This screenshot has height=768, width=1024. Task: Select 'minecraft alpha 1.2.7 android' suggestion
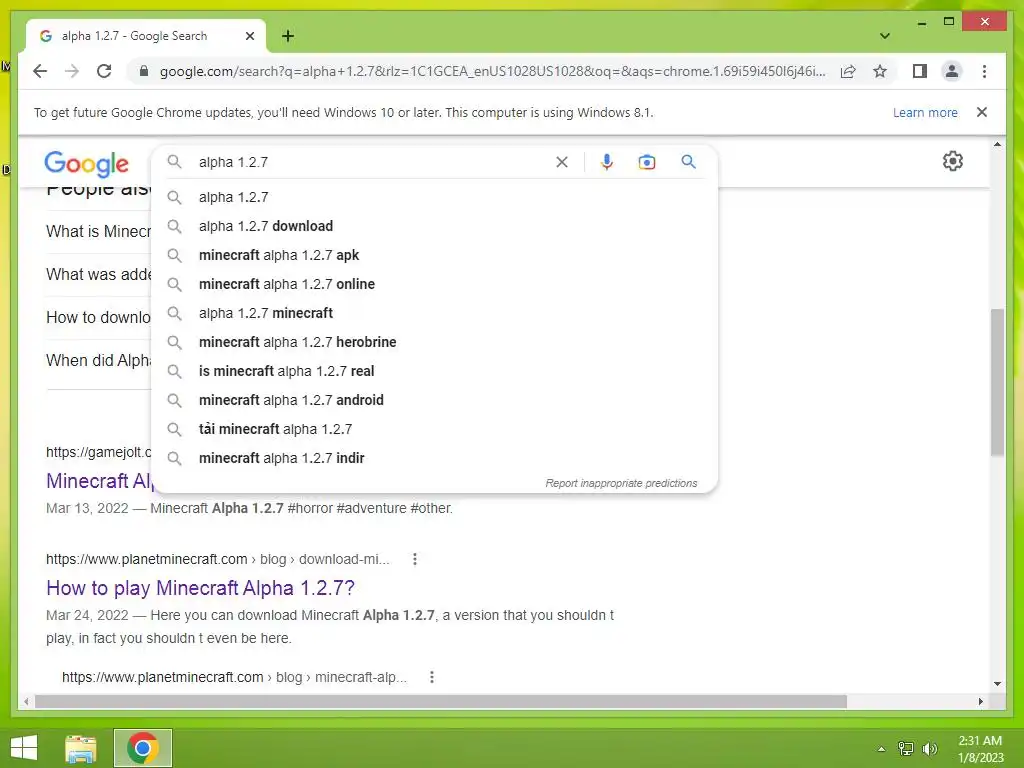434,400
